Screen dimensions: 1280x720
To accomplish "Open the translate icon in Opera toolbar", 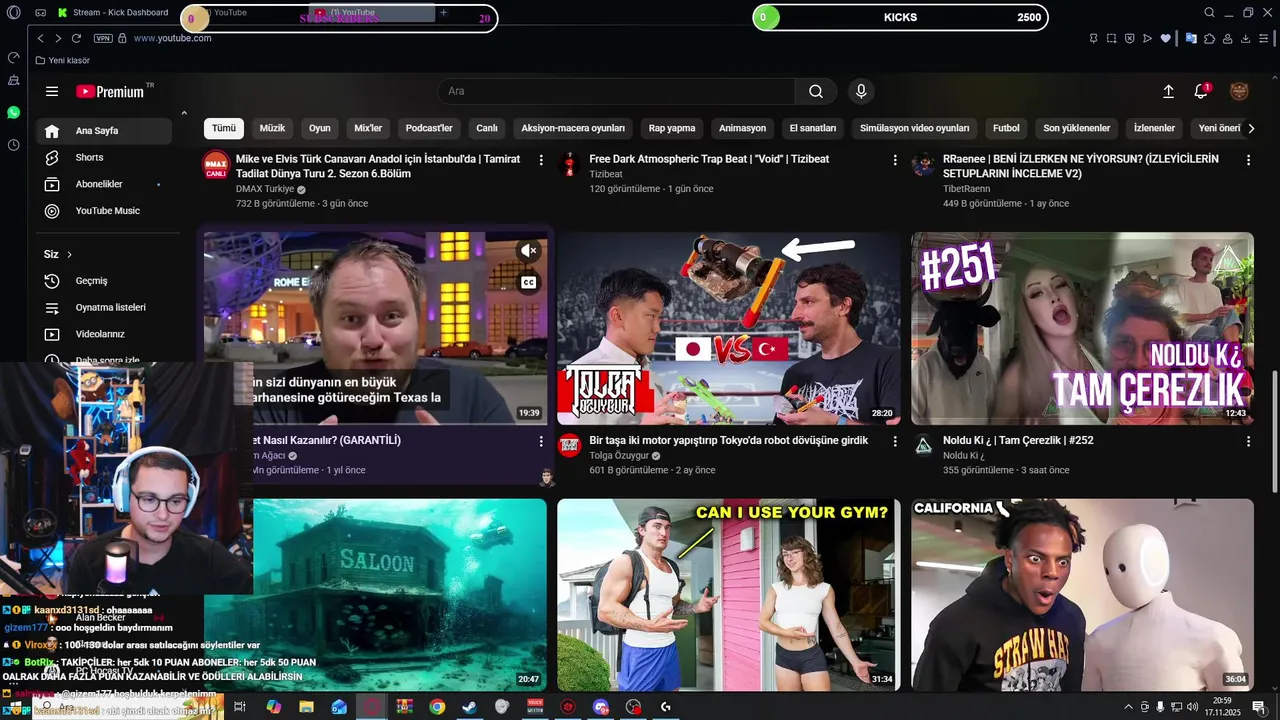I will tap(1191, 38).
